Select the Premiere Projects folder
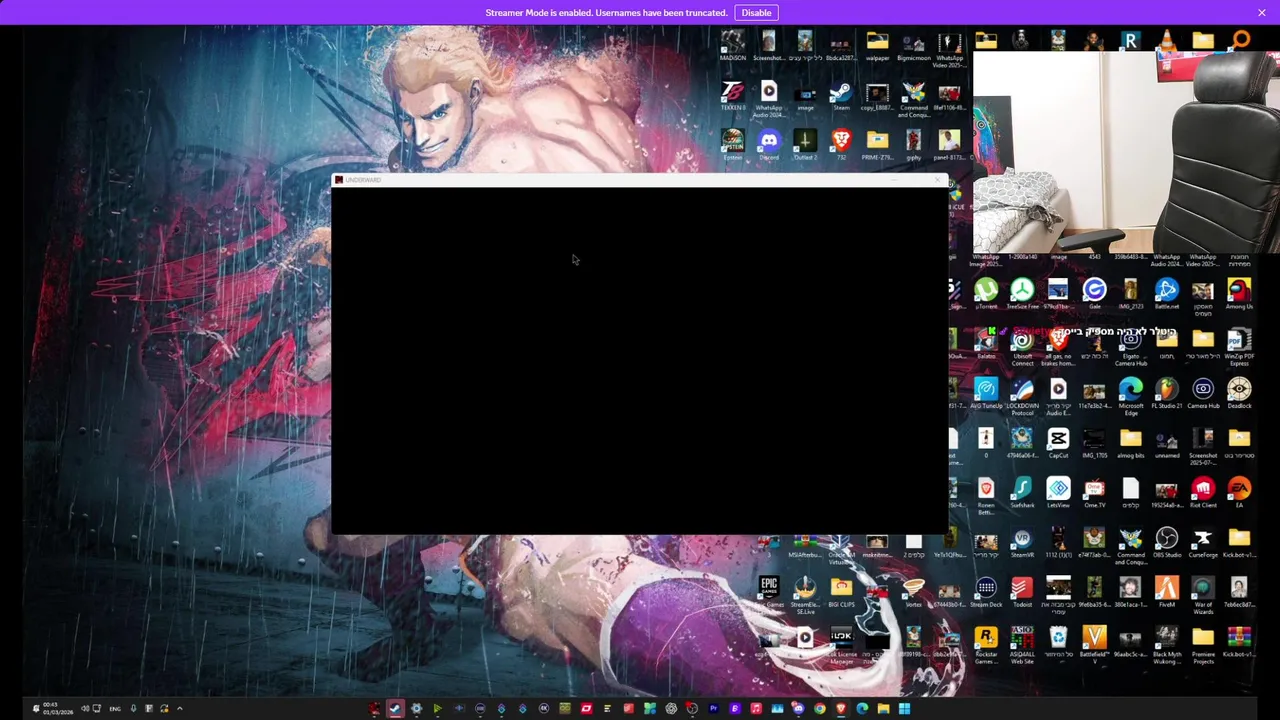The height and width of the screenshot is (720, 1280). coord(1203,645)
